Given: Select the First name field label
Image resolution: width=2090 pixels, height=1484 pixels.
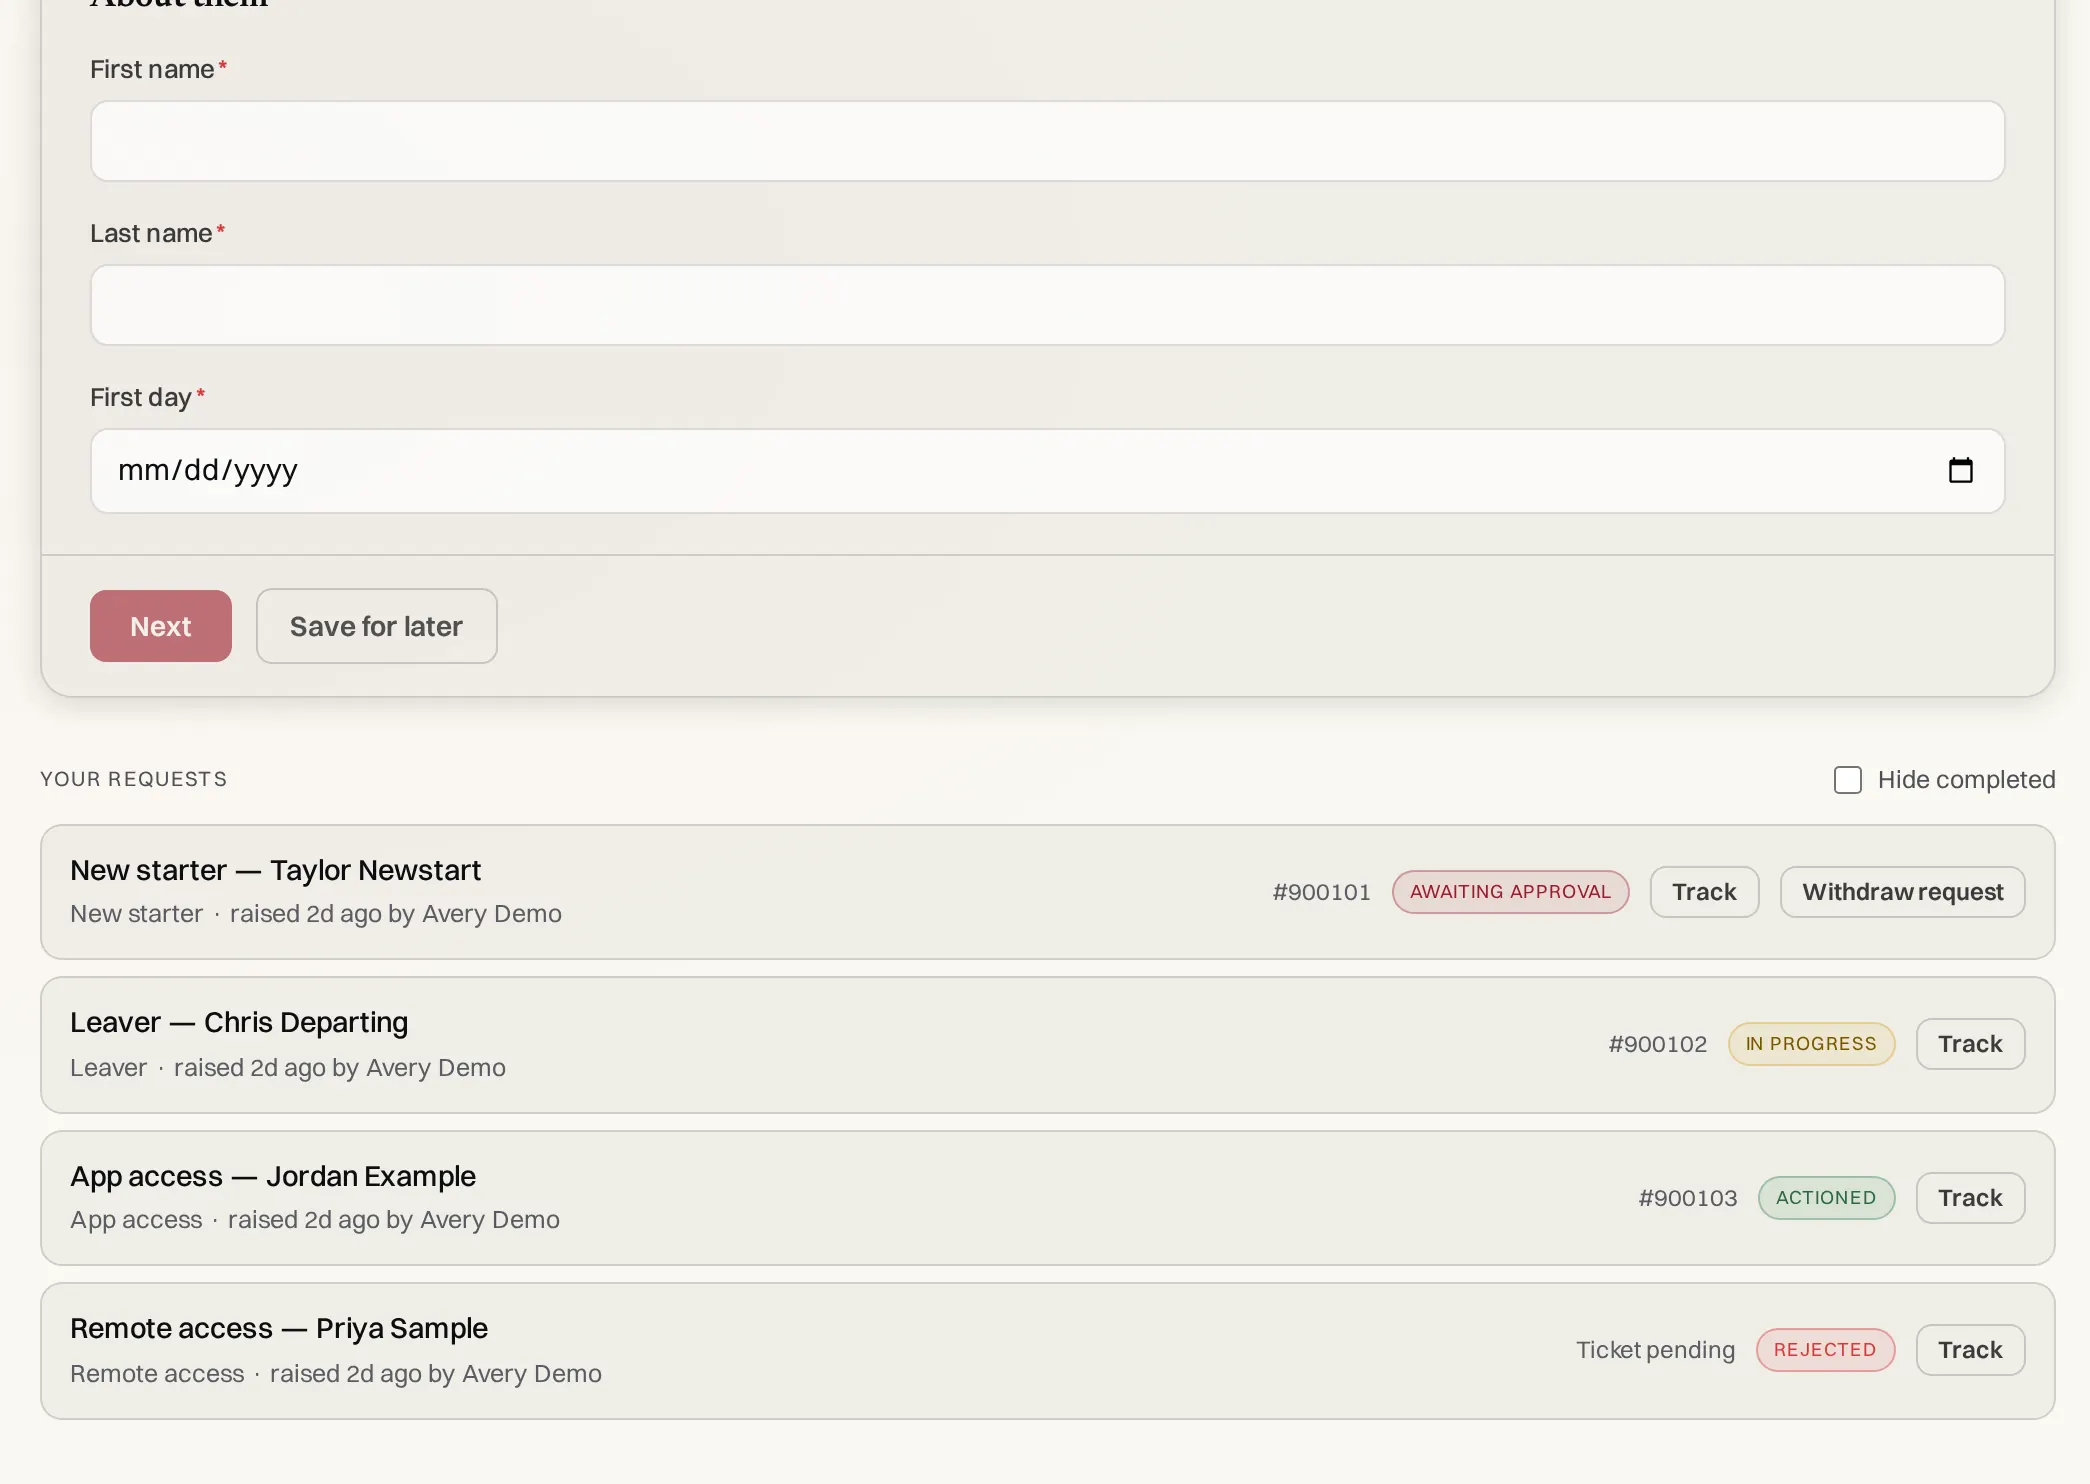Looking at the screenshot, I should 152,69.
